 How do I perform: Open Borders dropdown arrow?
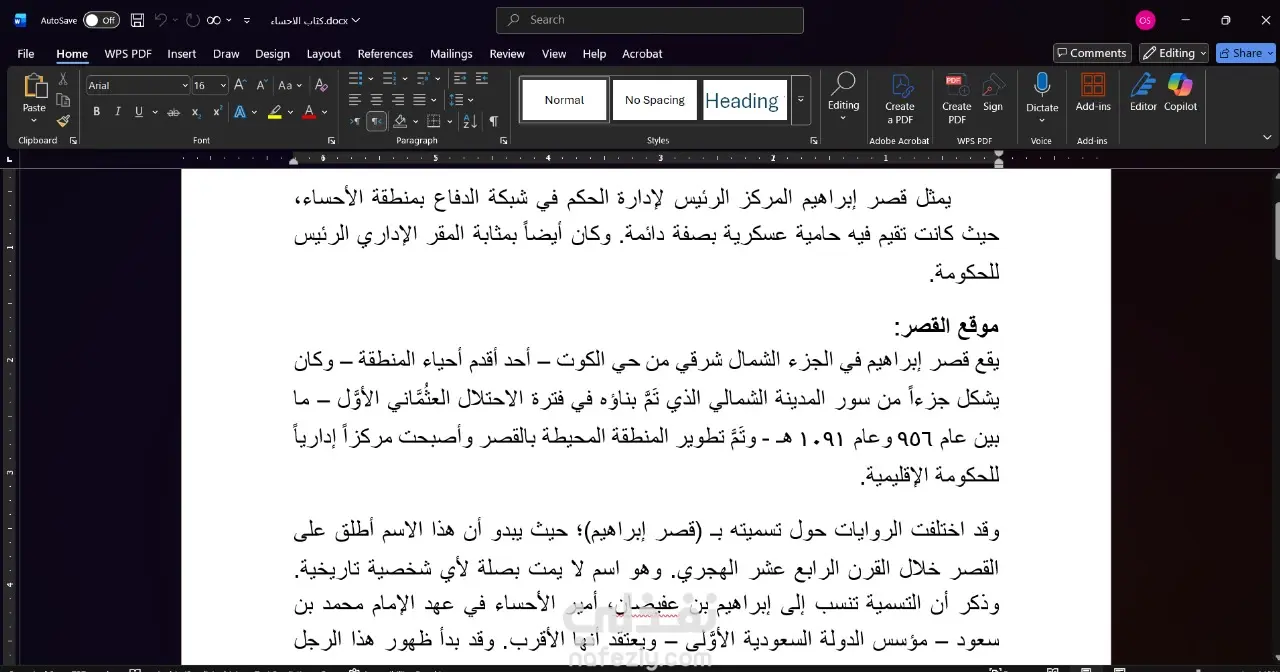coord(451,121)
